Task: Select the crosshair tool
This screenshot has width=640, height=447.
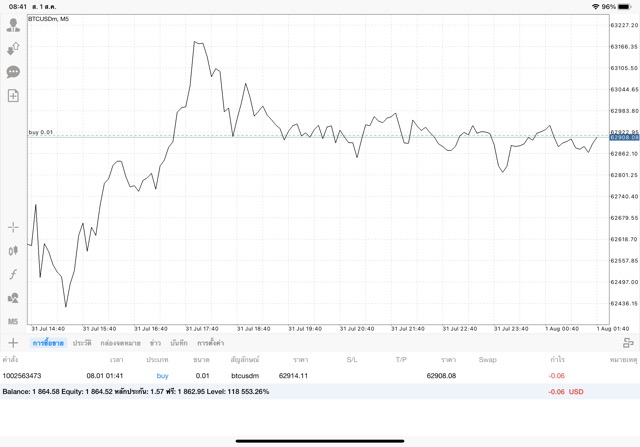Action: tap(13, 227)
